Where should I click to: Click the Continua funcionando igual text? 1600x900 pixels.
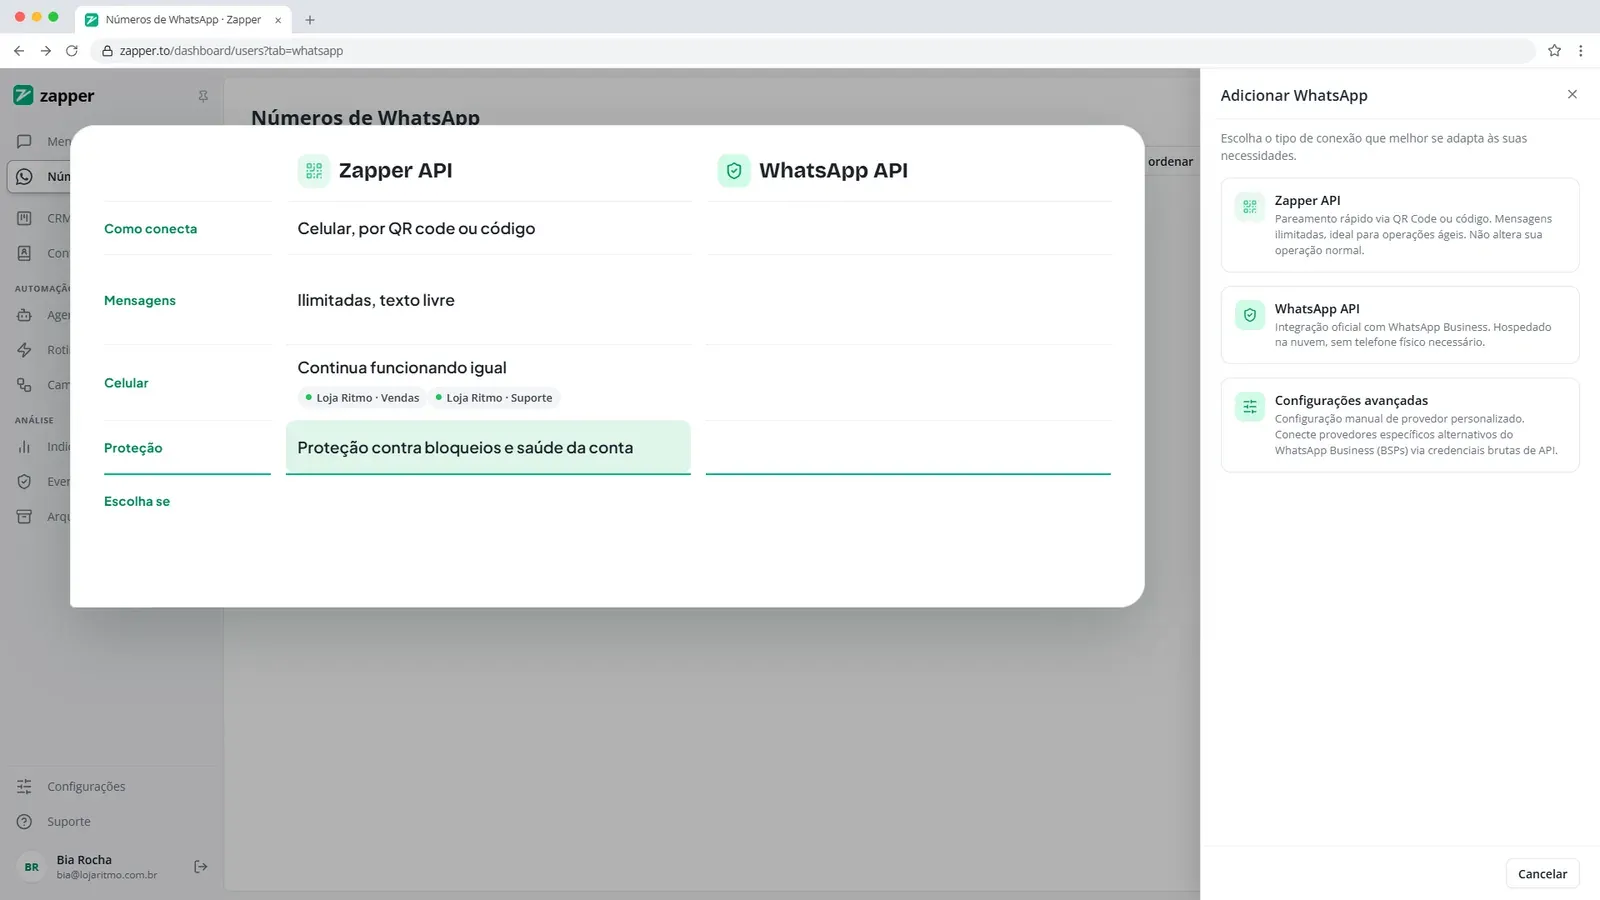point(402,368)
